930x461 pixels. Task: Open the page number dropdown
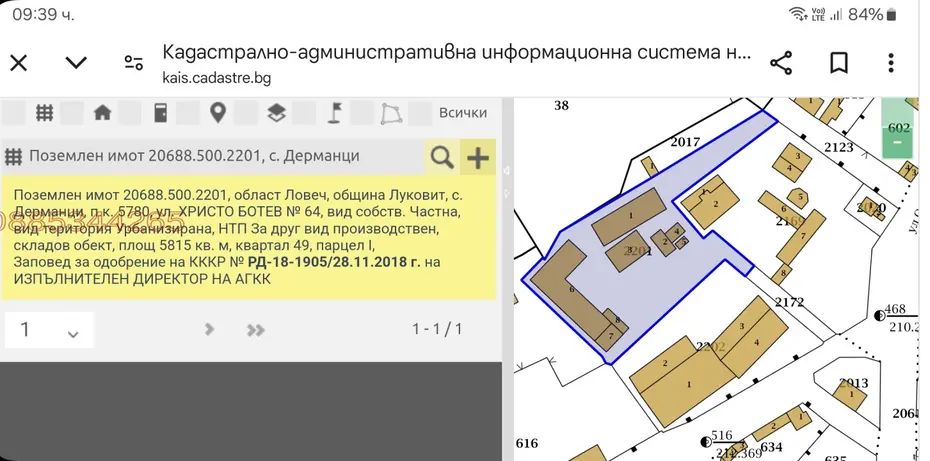pos(49,330)
